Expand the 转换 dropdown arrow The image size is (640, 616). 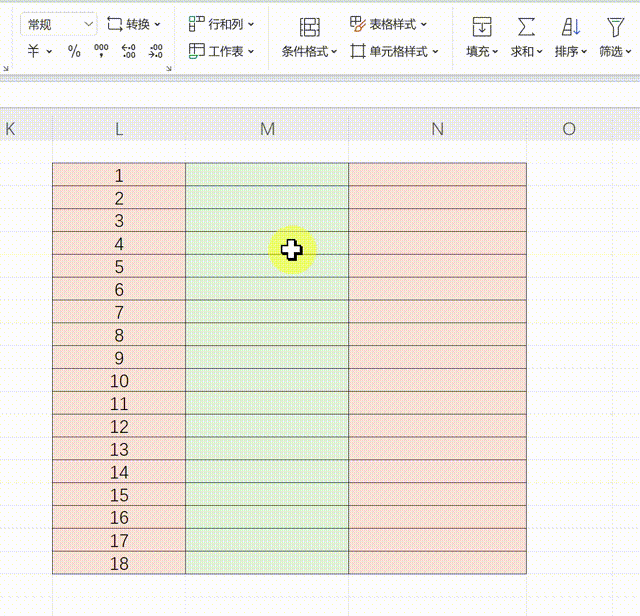[x=158, y=25]
